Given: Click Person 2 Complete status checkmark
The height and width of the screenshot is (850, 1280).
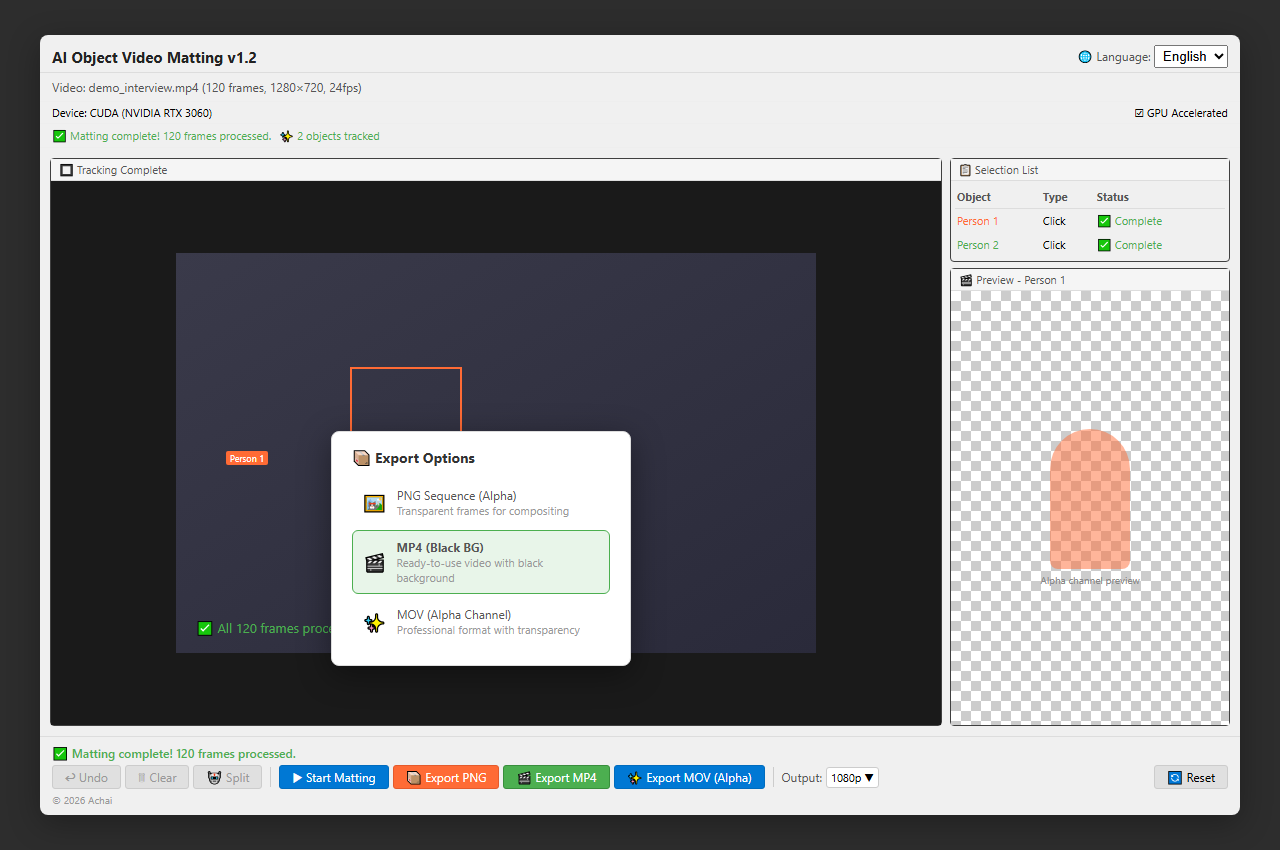Looking at the screenshot, I should pos(1104,245).
